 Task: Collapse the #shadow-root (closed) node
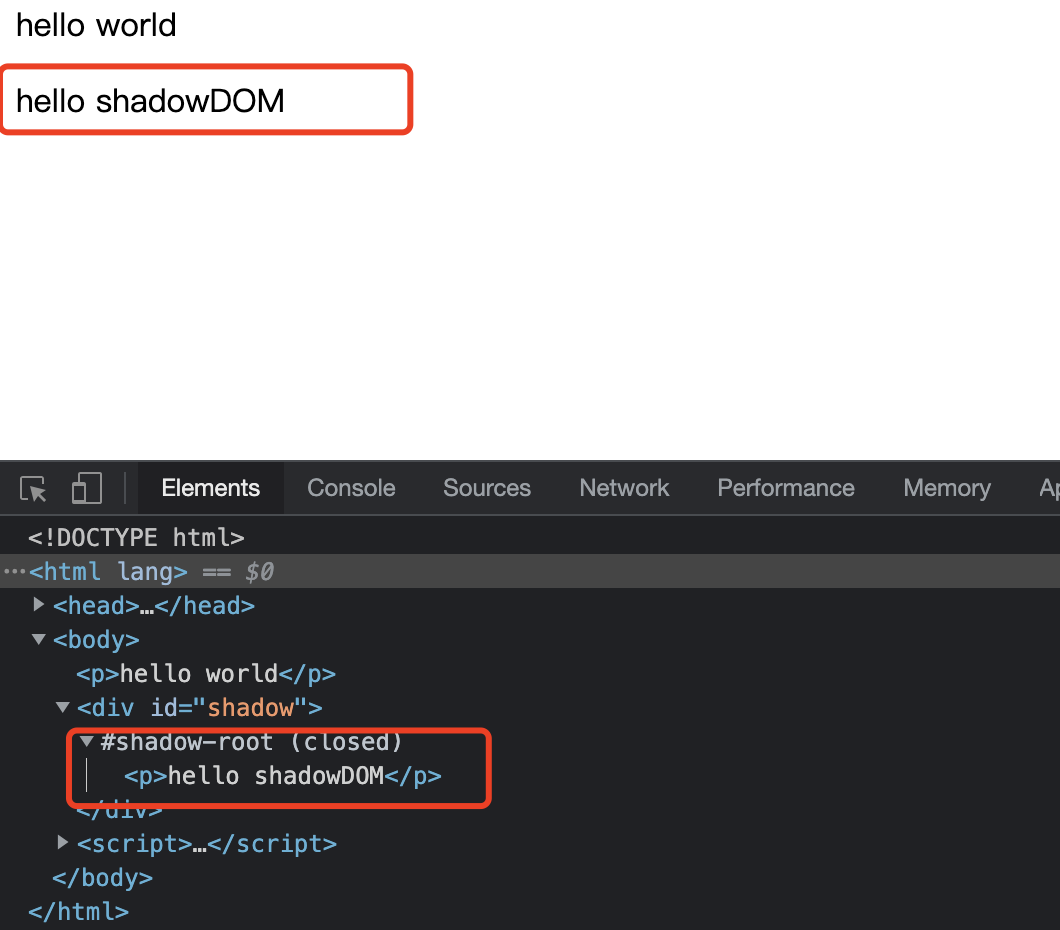(x=87, y=741)
